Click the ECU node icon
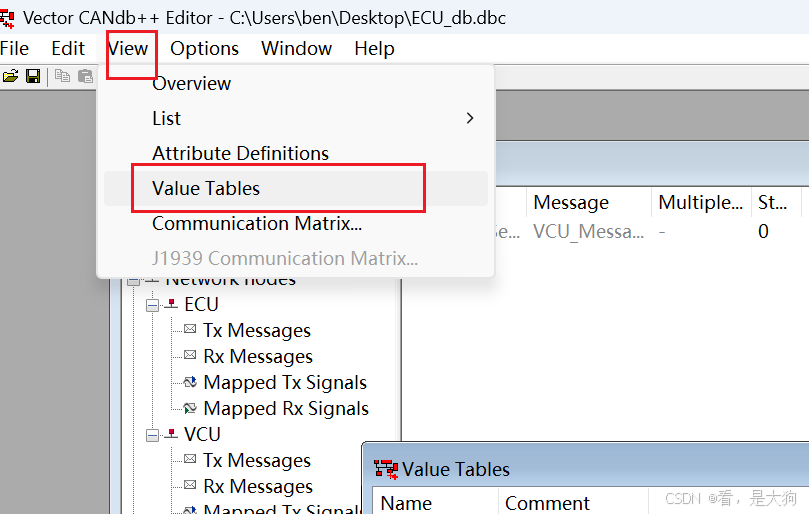809x514 pixels. pos(171,304)
